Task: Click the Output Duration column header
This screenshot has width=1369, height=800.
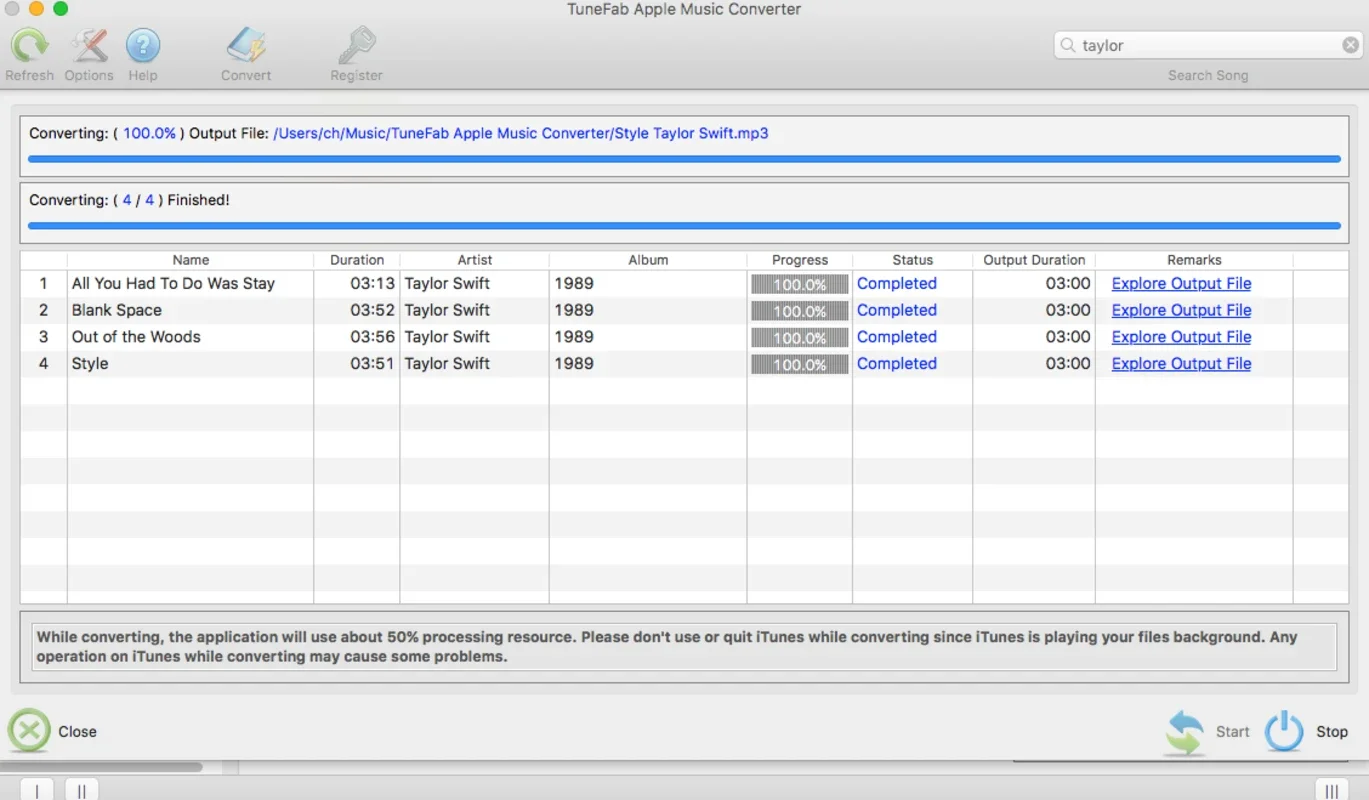Action: [x=1034, y=260]
